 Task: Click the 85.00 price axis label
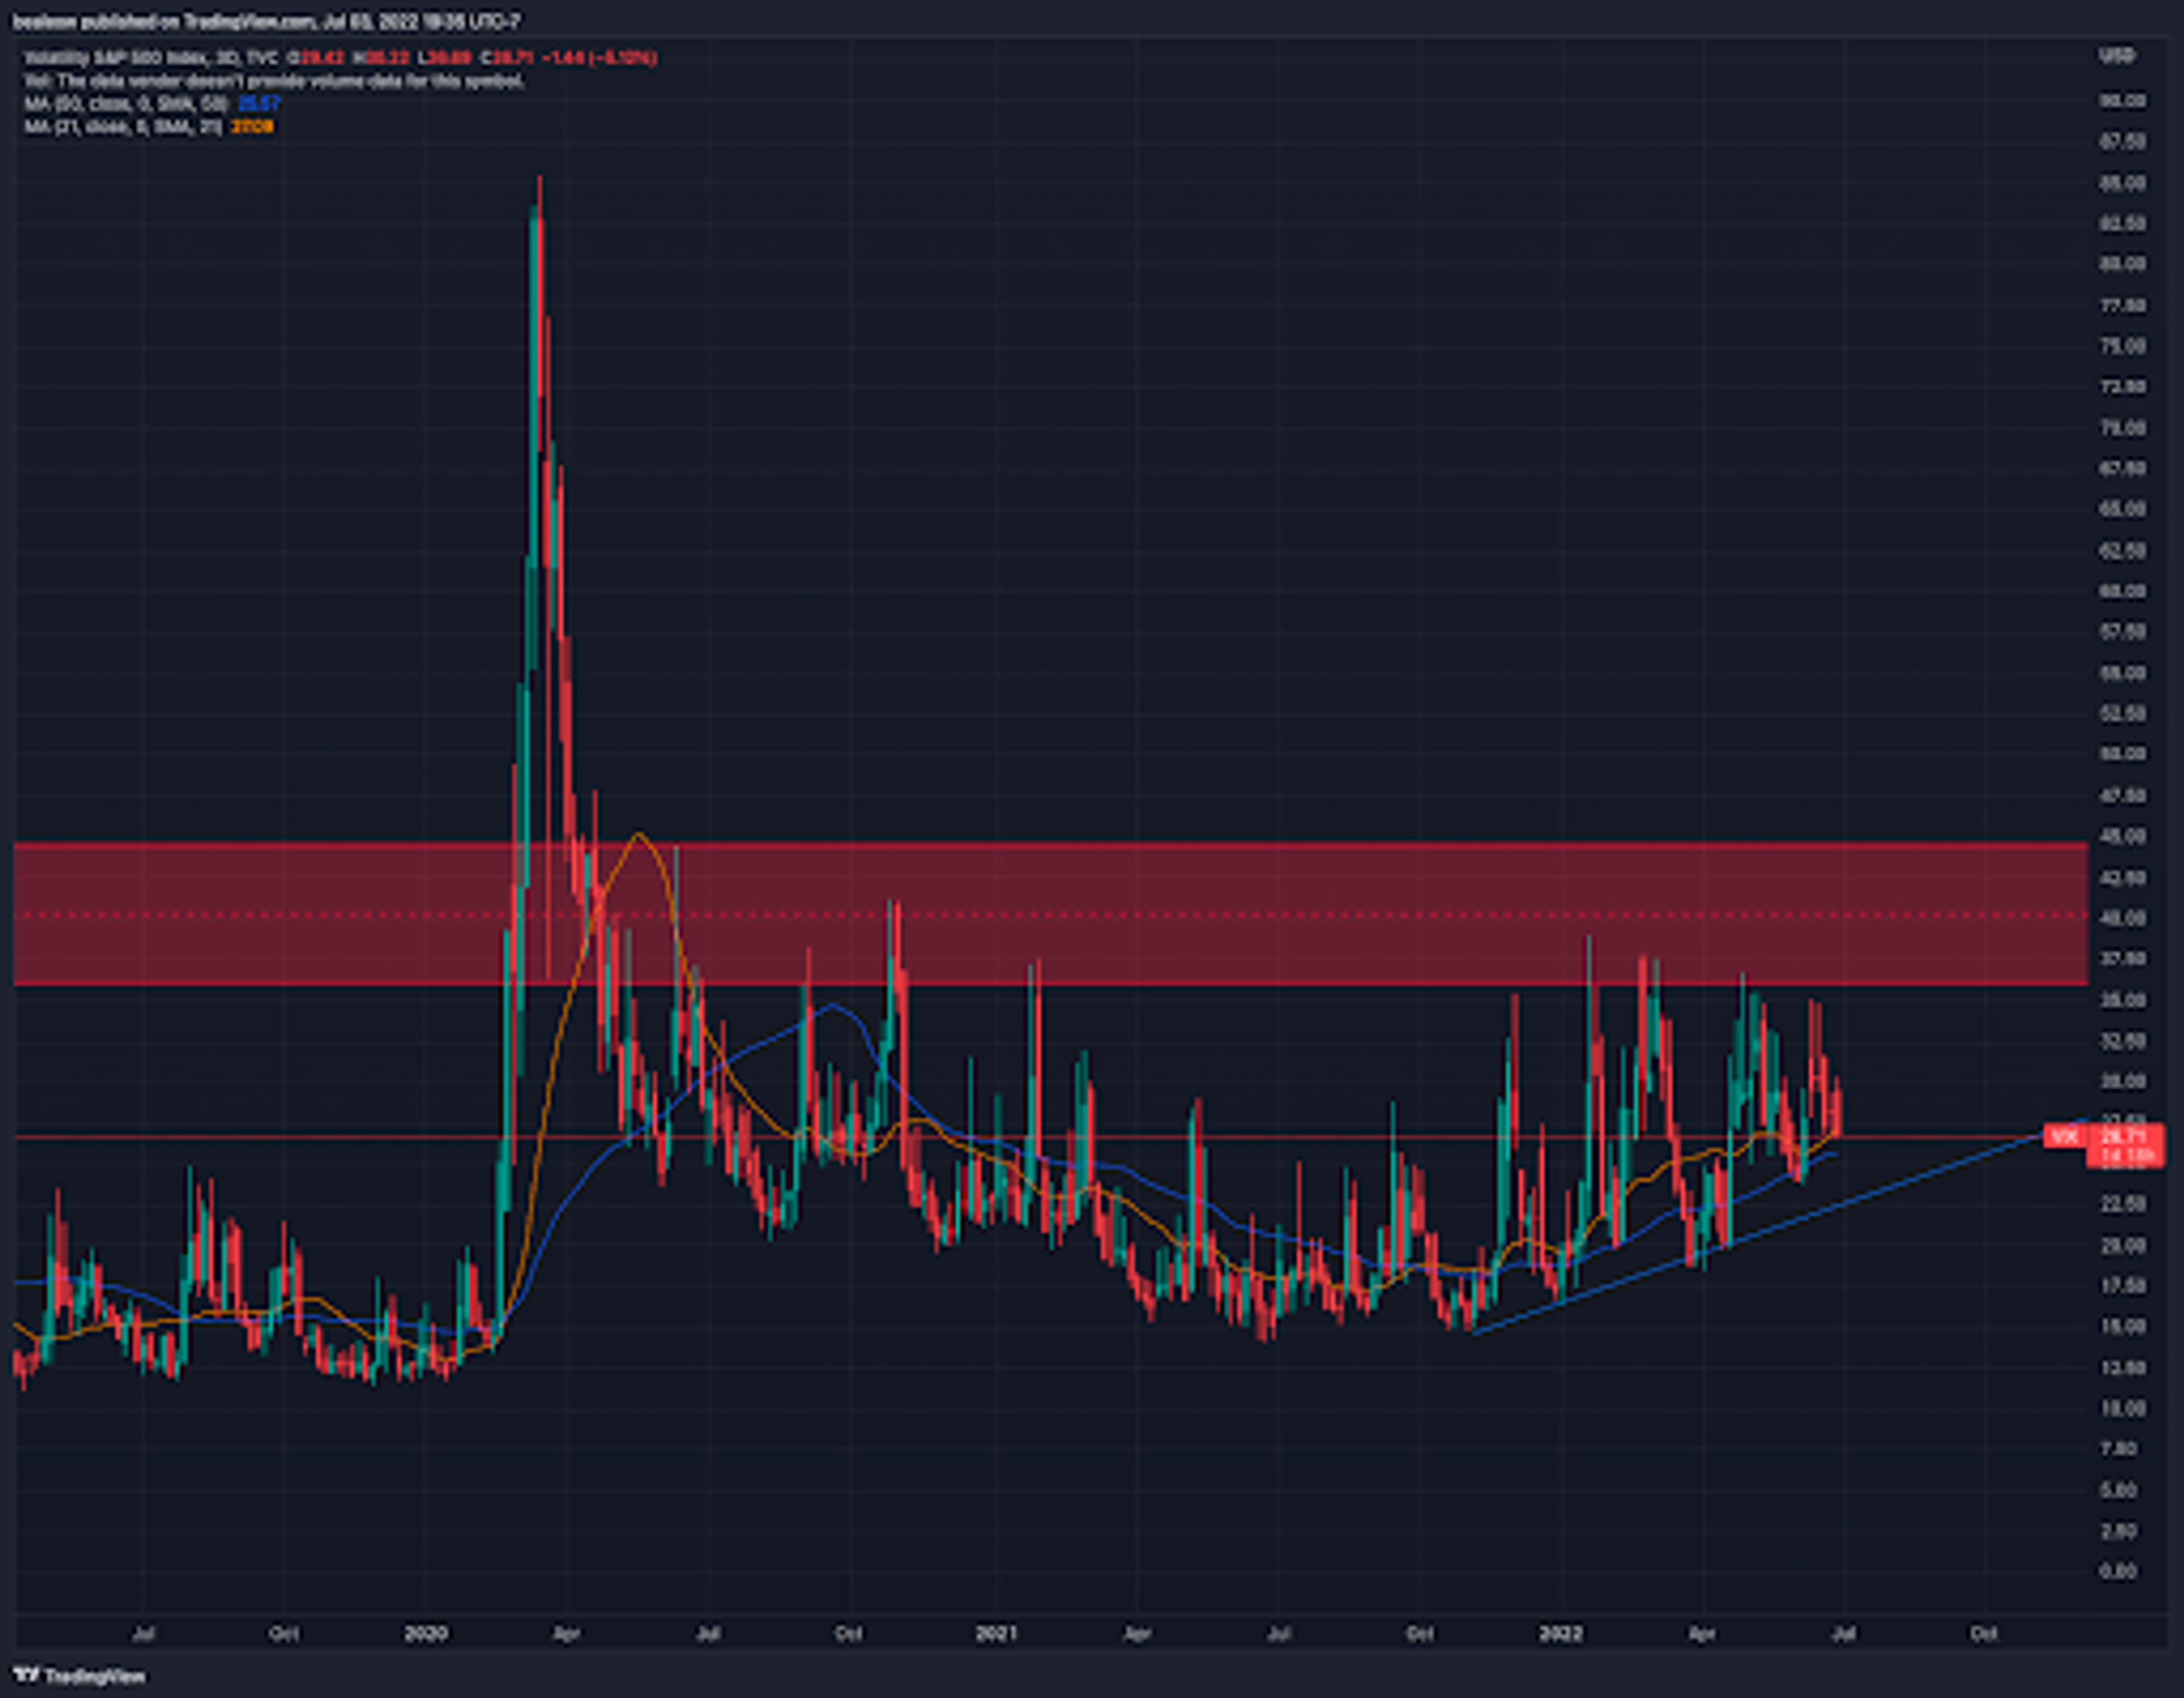pyautogui.click(x=2122, y=183)
